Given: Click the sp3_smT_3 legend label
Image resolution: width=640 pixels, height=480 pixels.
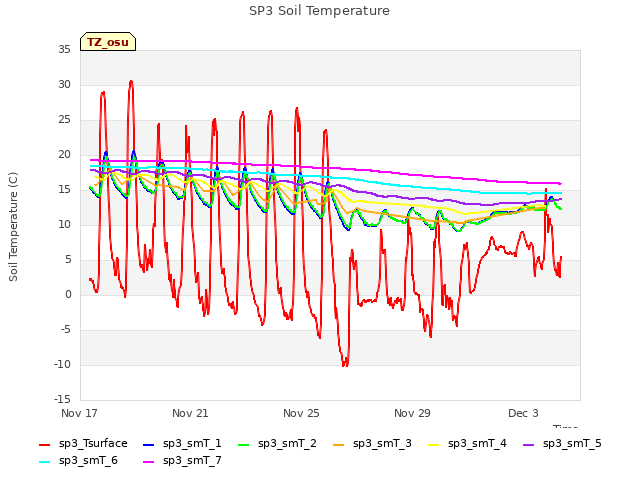Looking at the screenshot, I should (x=382, y=444).
